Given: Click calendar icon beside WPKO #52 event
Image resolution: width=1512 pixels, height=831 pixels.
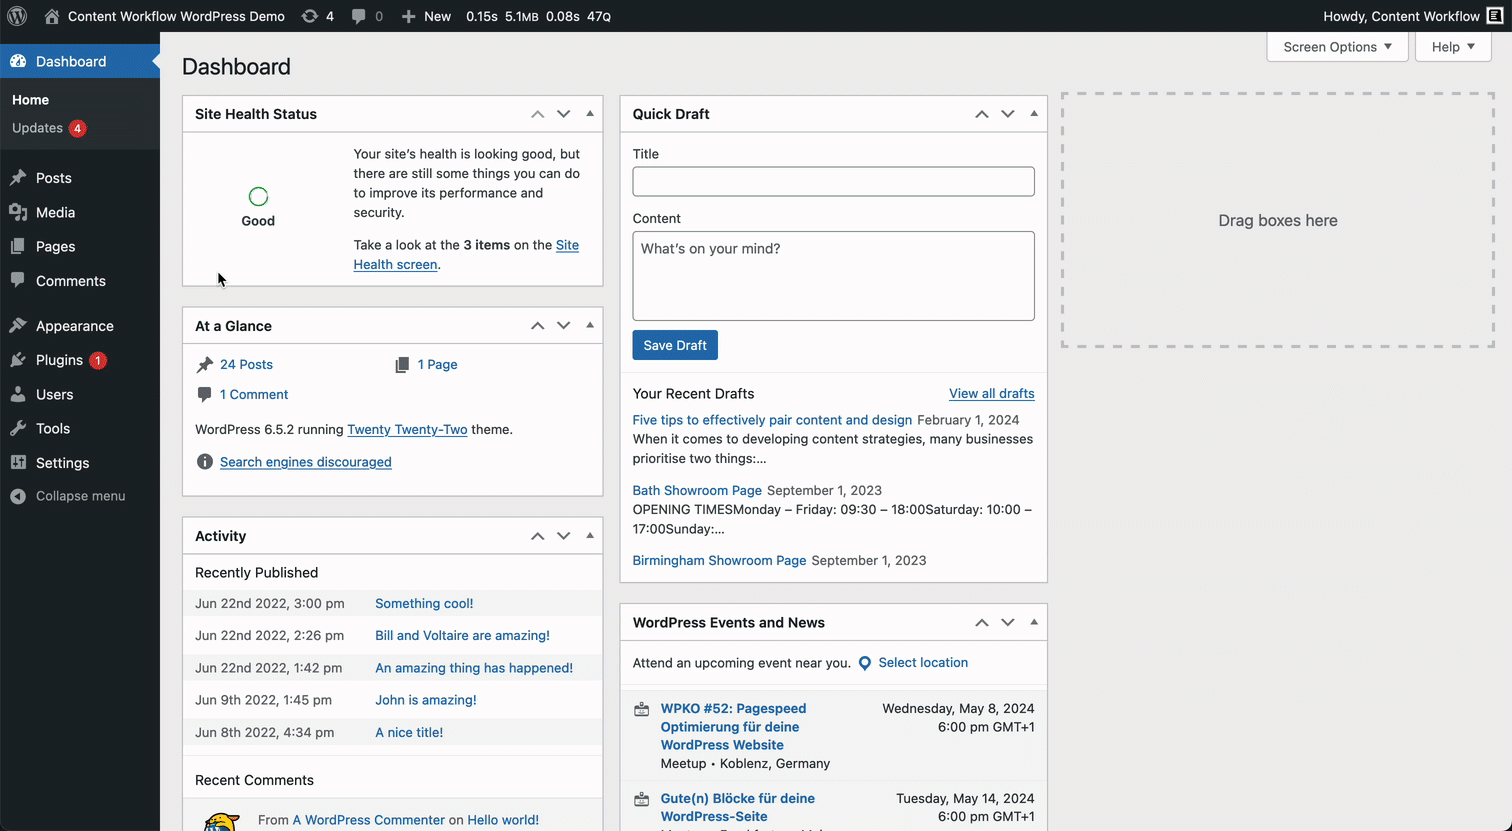Looking at the screenshot, I should pyautogui.click(x=642, y=709).
